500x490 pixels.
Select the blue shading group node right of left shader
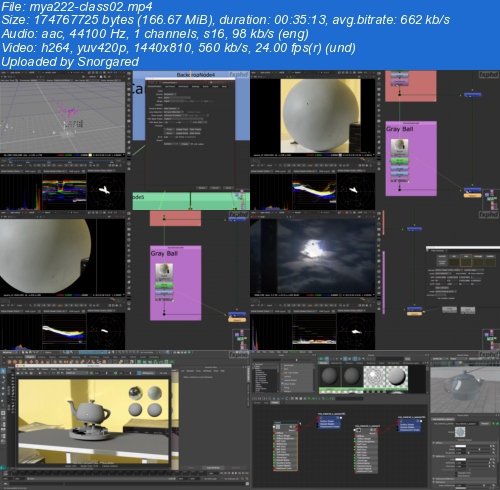pyautogui.click(x=329, y=422)
